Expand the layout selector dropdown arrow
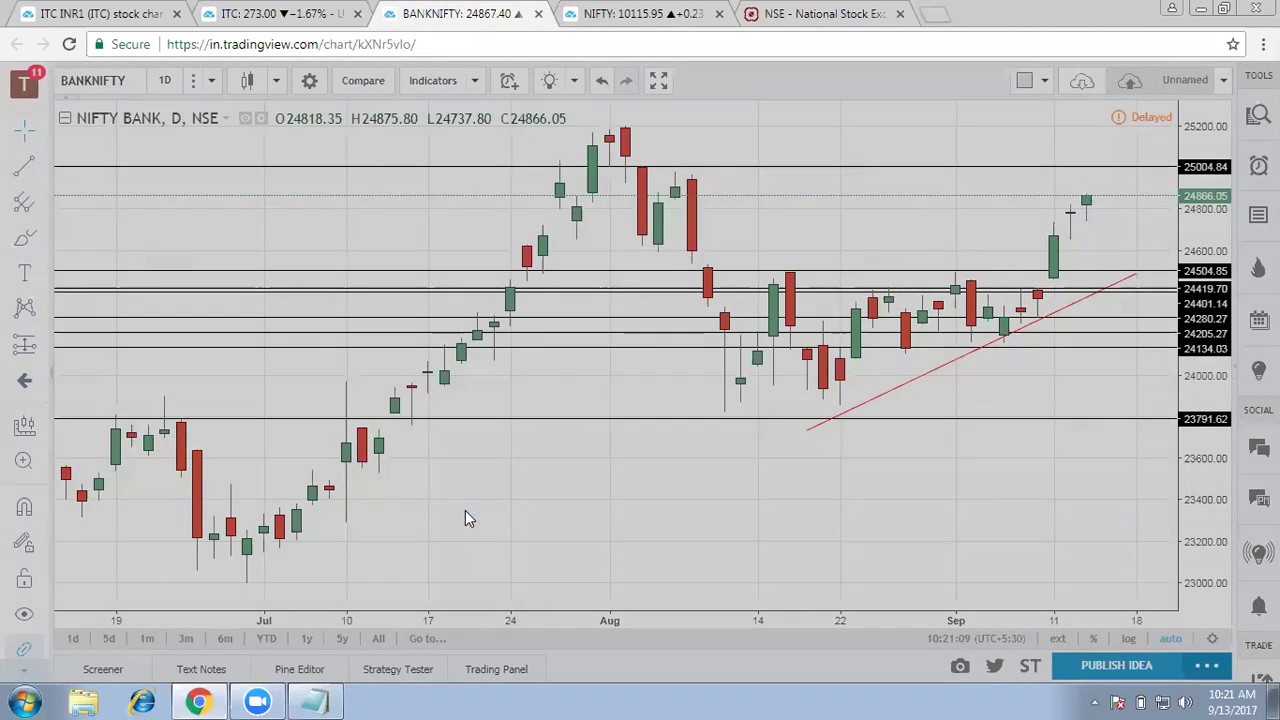Image resolution: width=1280 pixels, height=720 pixels. (1044, 81)
